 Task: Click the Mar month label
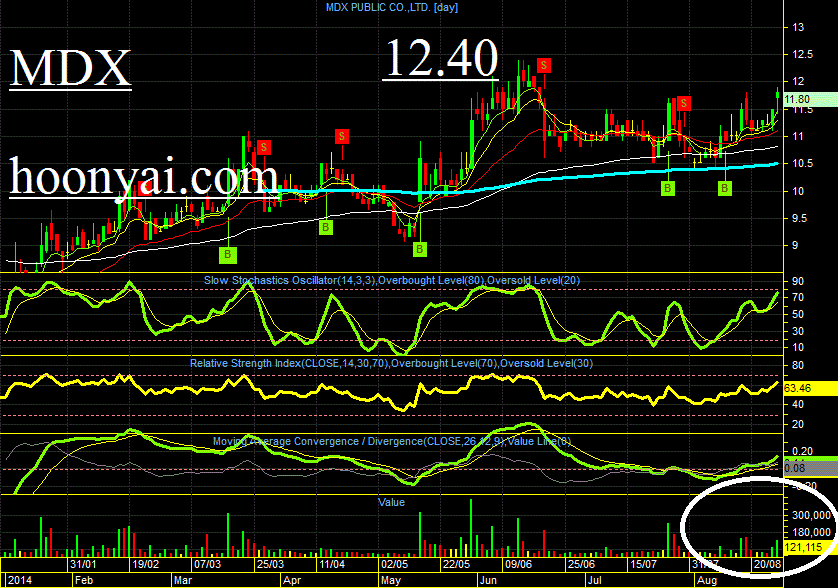coord(183,581)
